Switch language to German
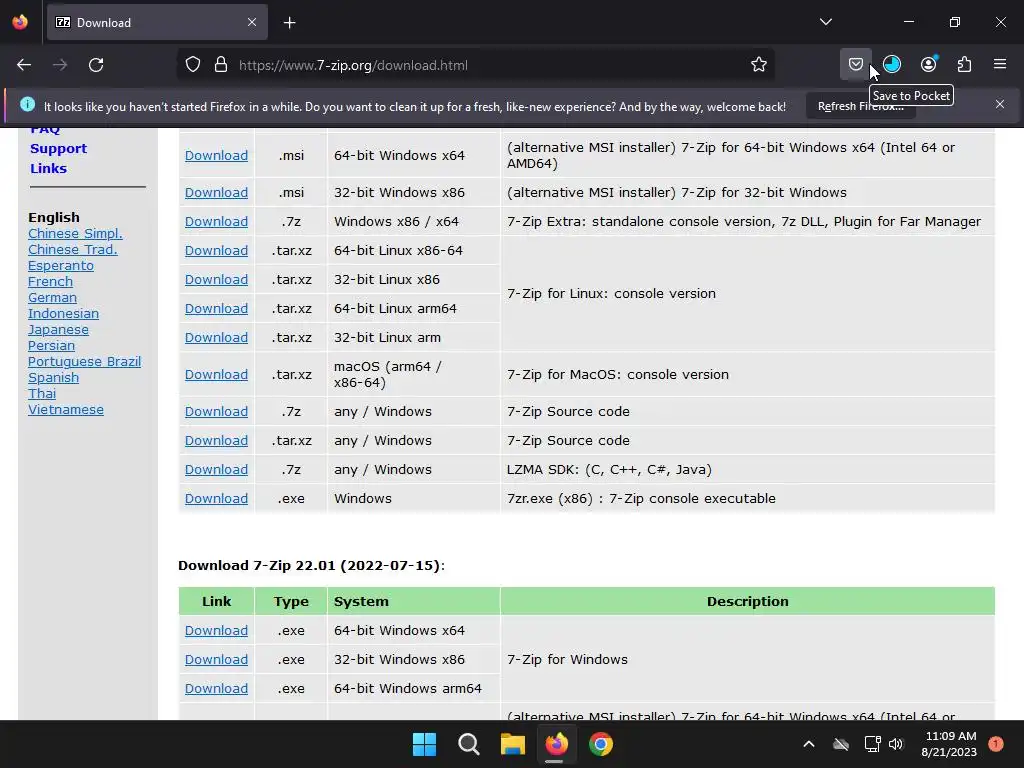1024x768 pixels. click(52, 298)
